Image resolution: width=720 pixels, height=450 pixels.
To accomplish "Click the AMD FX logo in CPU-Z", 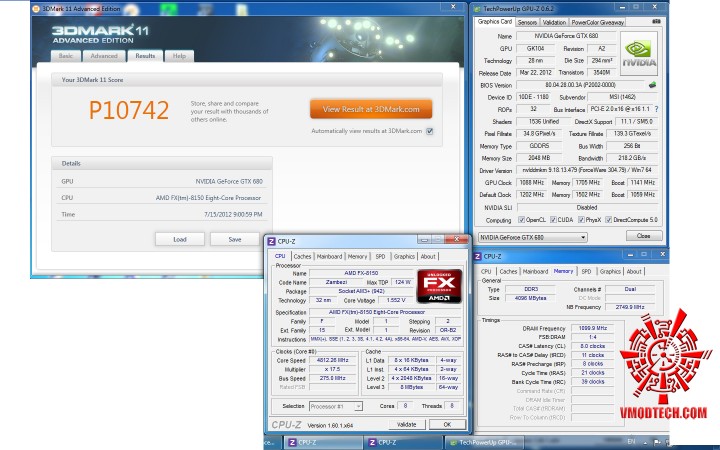I will (439, 286).
